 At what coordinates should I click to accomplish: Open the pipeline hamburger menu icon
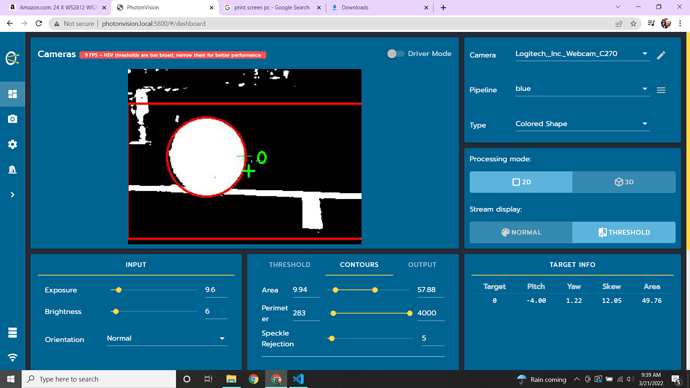coord(661,90)
